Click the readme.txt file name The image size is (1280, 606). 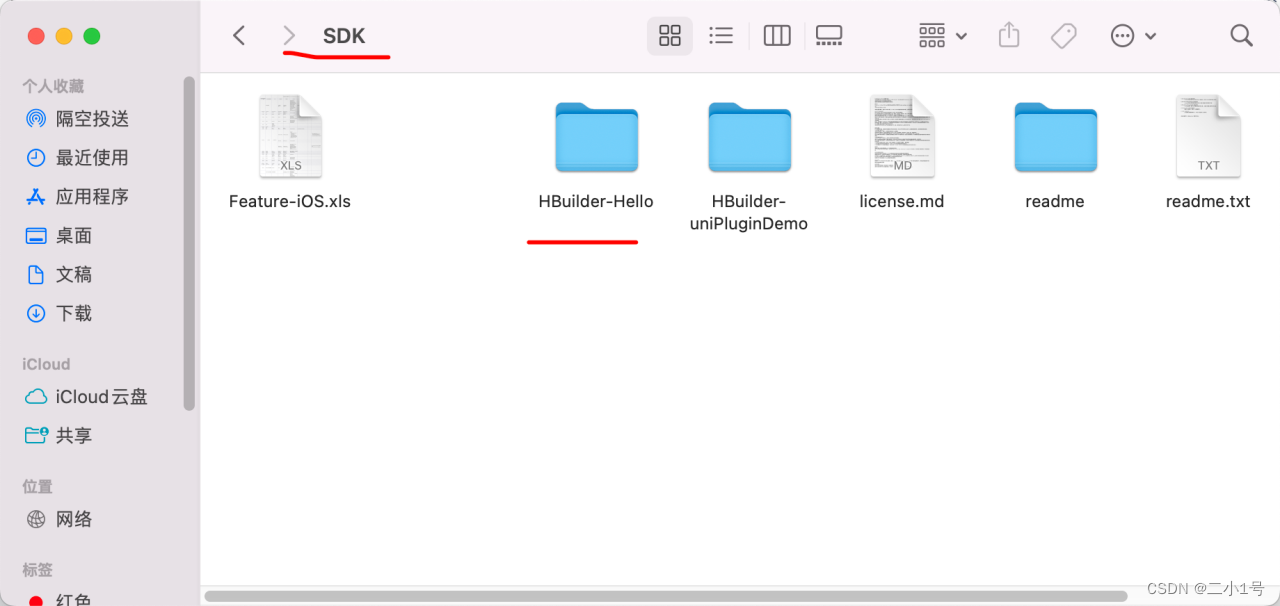(x=1208, y=201)
